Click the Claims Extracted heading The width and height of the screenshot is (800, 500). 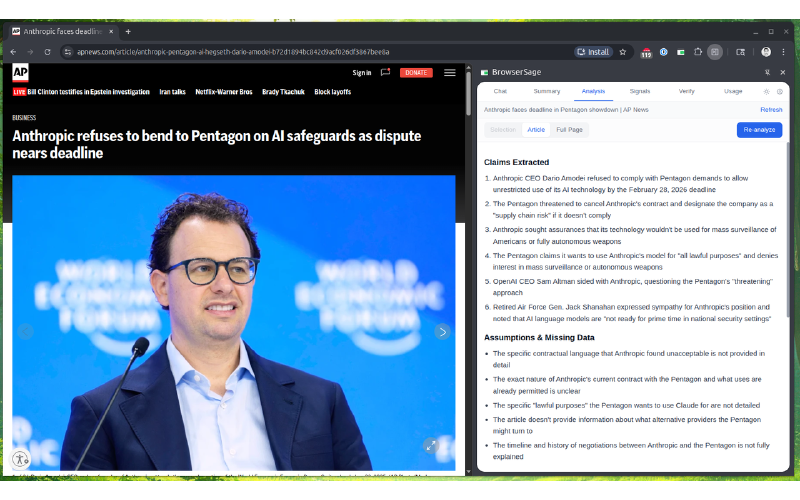(x=516, y=162)
